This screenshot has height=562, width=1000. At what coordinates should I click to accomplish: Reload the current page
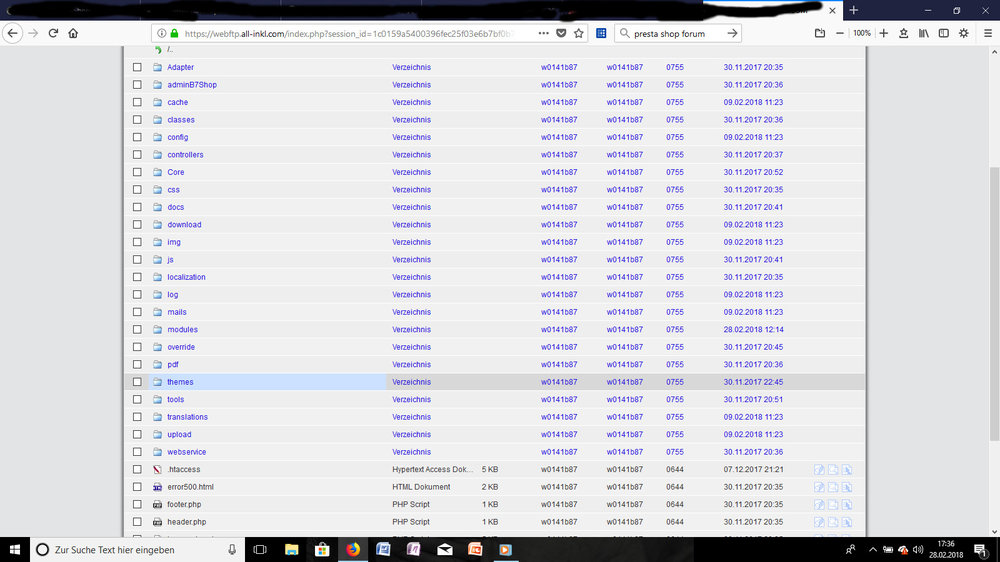(x=54, y=33)
